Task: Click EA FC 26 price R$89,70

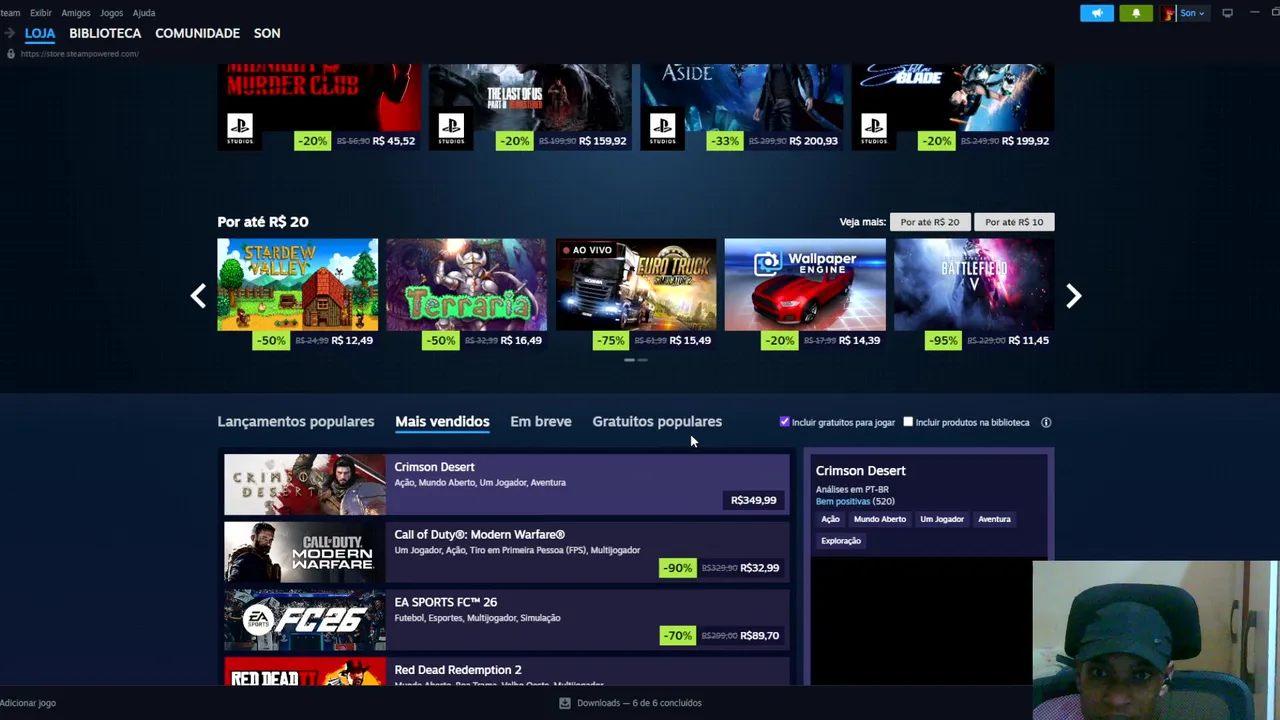Action: pyautogui.click(x=759, y=636)
